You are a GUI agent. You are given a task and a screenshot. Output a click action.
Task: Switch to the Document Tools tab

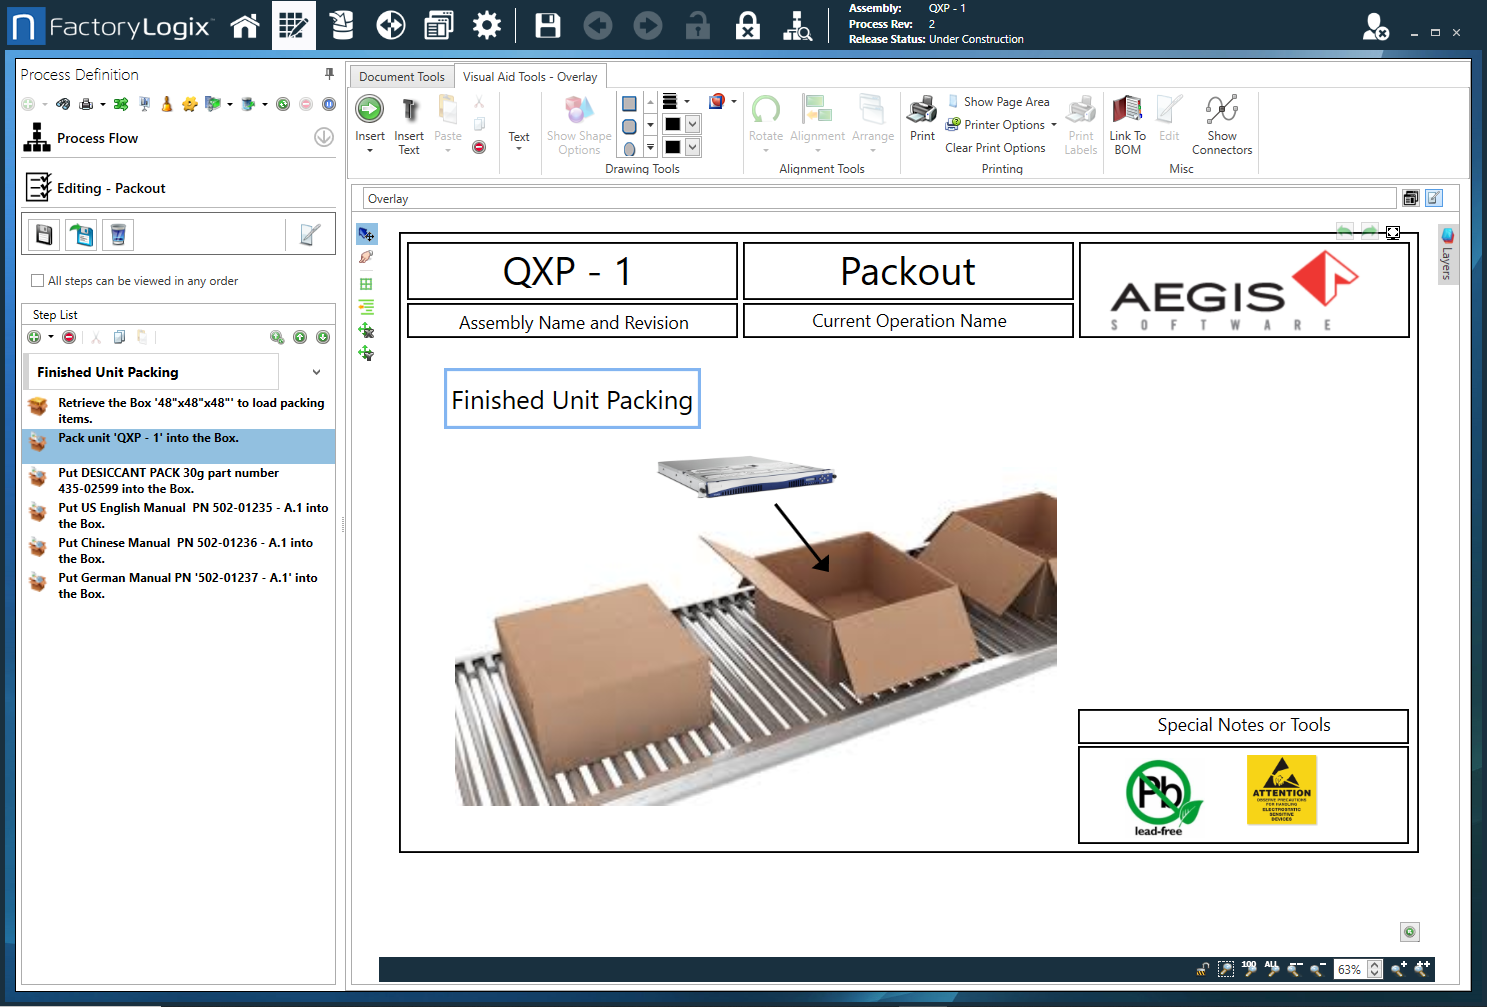coord(401,76)
